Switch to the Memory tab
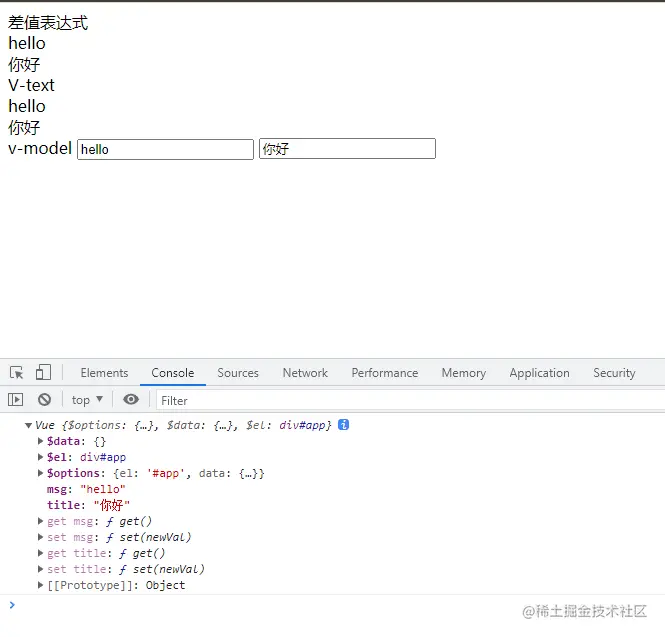The image size is (665, 637). (x=464, y=373)
